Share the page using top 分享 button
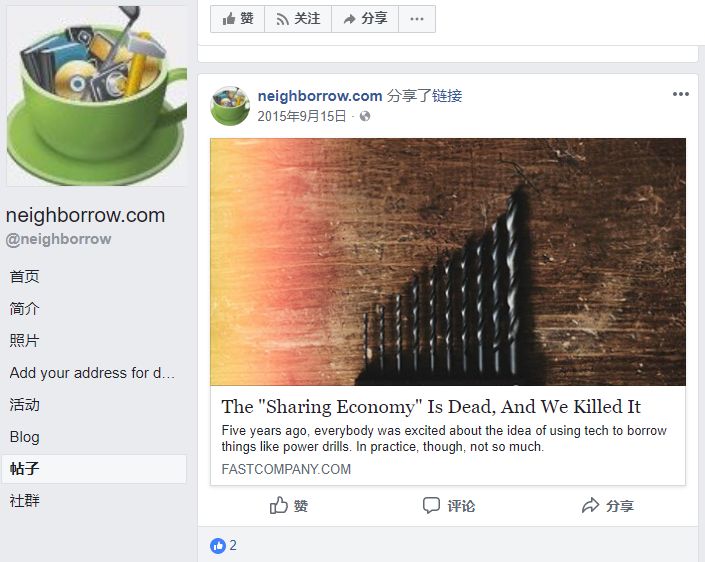Screen dimensions: 705x562 (365, 19)
